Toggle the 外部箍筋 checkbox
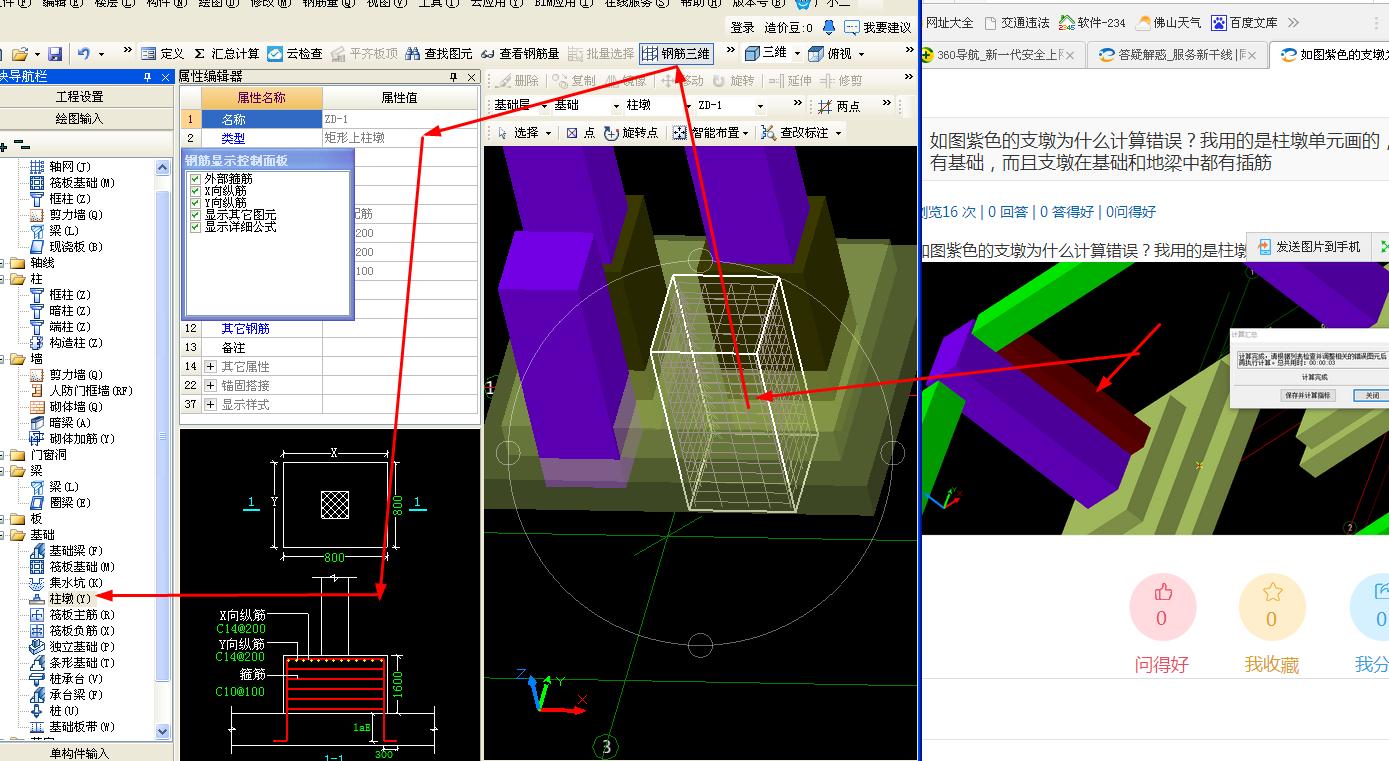This screenshot has width=1389, height=761. tap(195, 179)
